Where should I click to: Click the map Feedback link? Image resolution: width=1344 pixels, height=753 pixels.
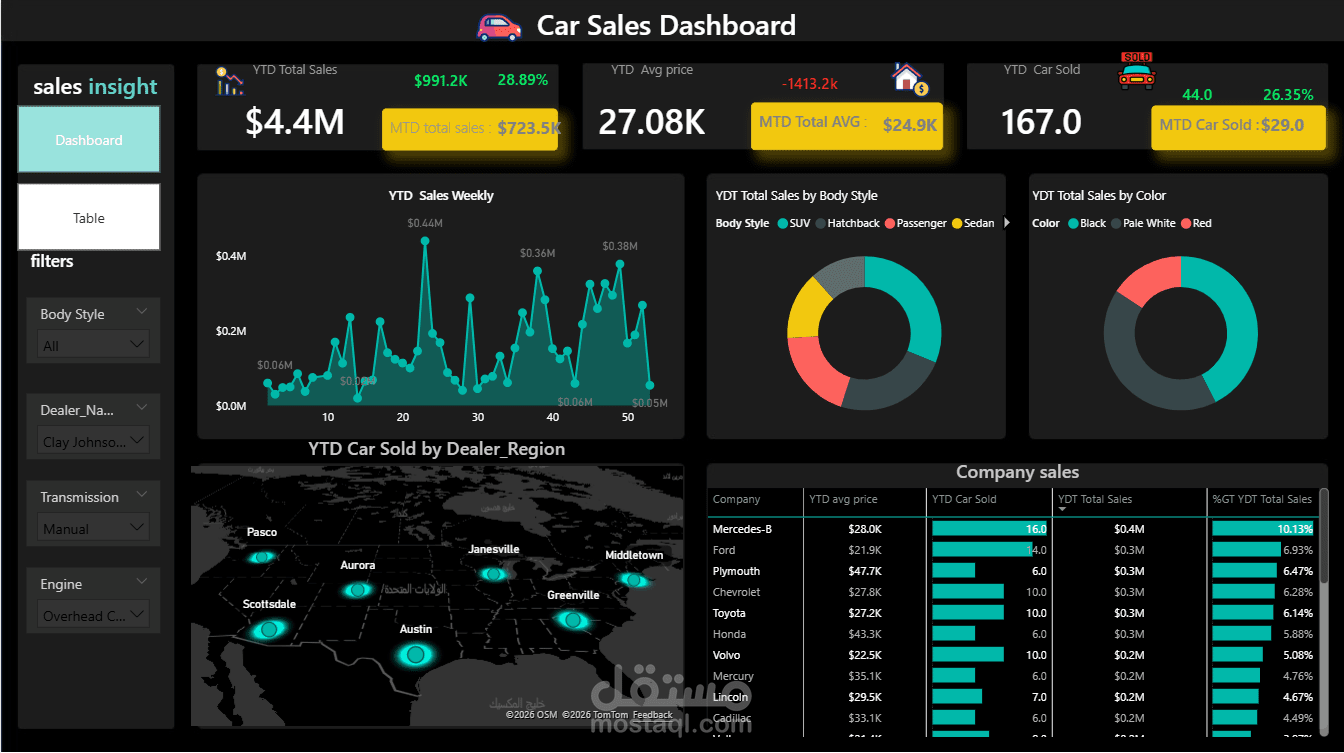[653, 715]
